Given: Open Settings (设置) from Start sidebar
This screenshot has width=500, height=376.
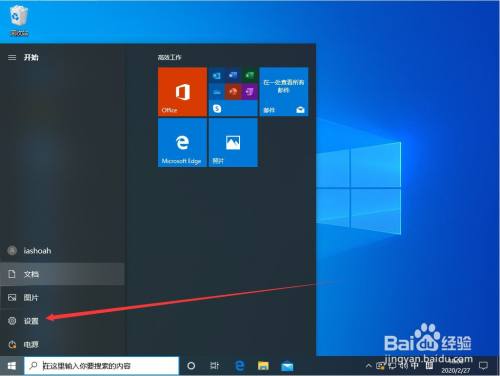Looking at the screenshot, I should pyautogui.click(x=62, y=321).
